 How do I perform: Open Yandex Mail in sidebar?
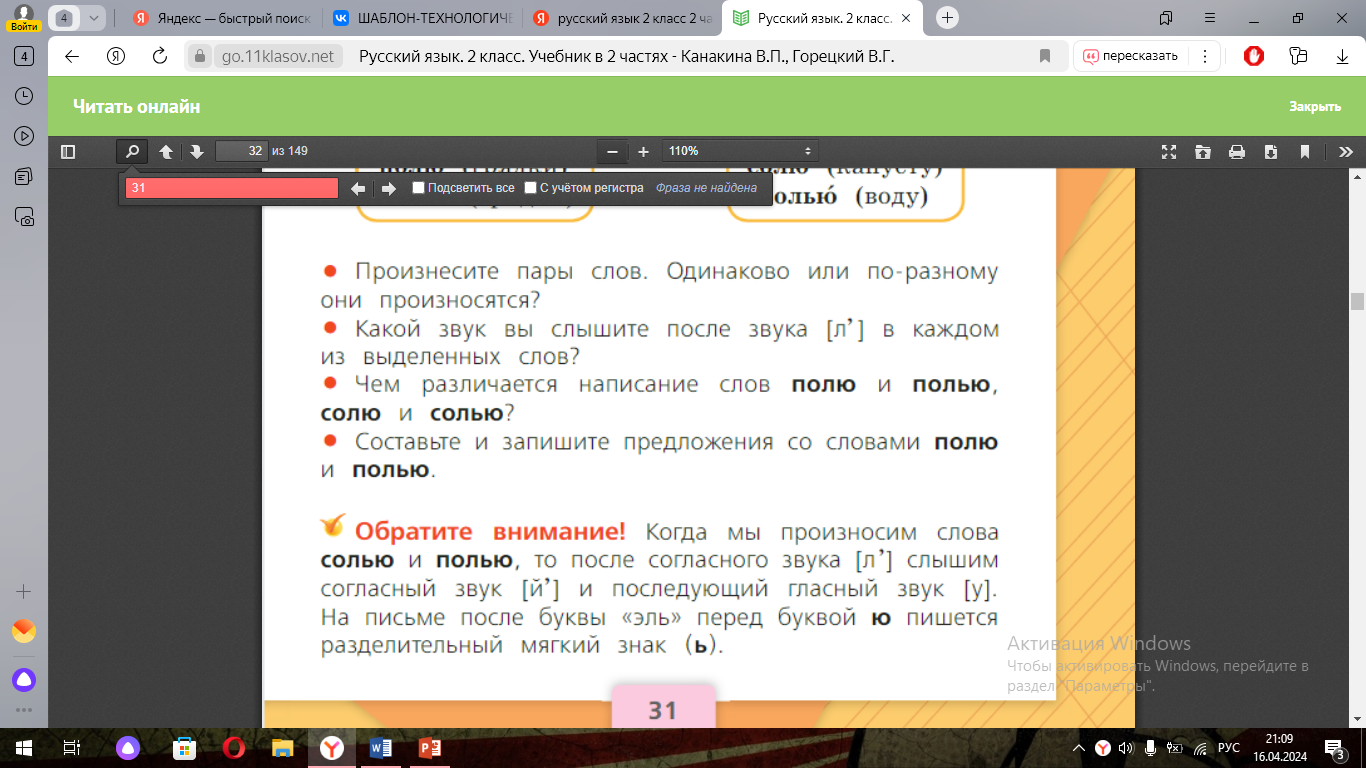point(24,632)
